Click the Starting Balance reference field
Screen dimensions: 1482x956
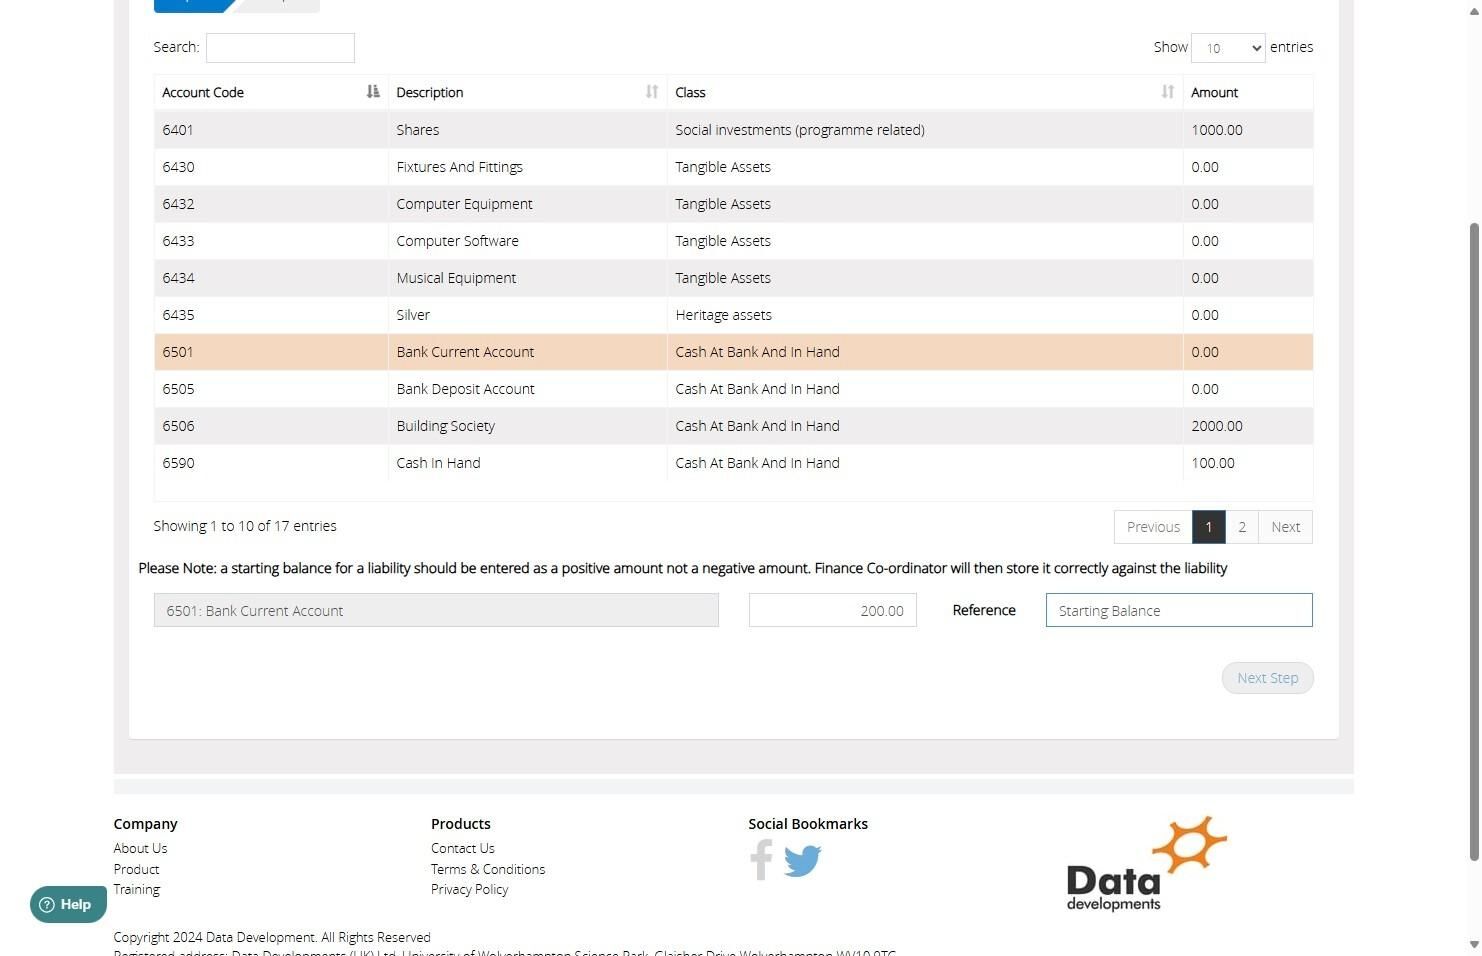click(1179, 610)
